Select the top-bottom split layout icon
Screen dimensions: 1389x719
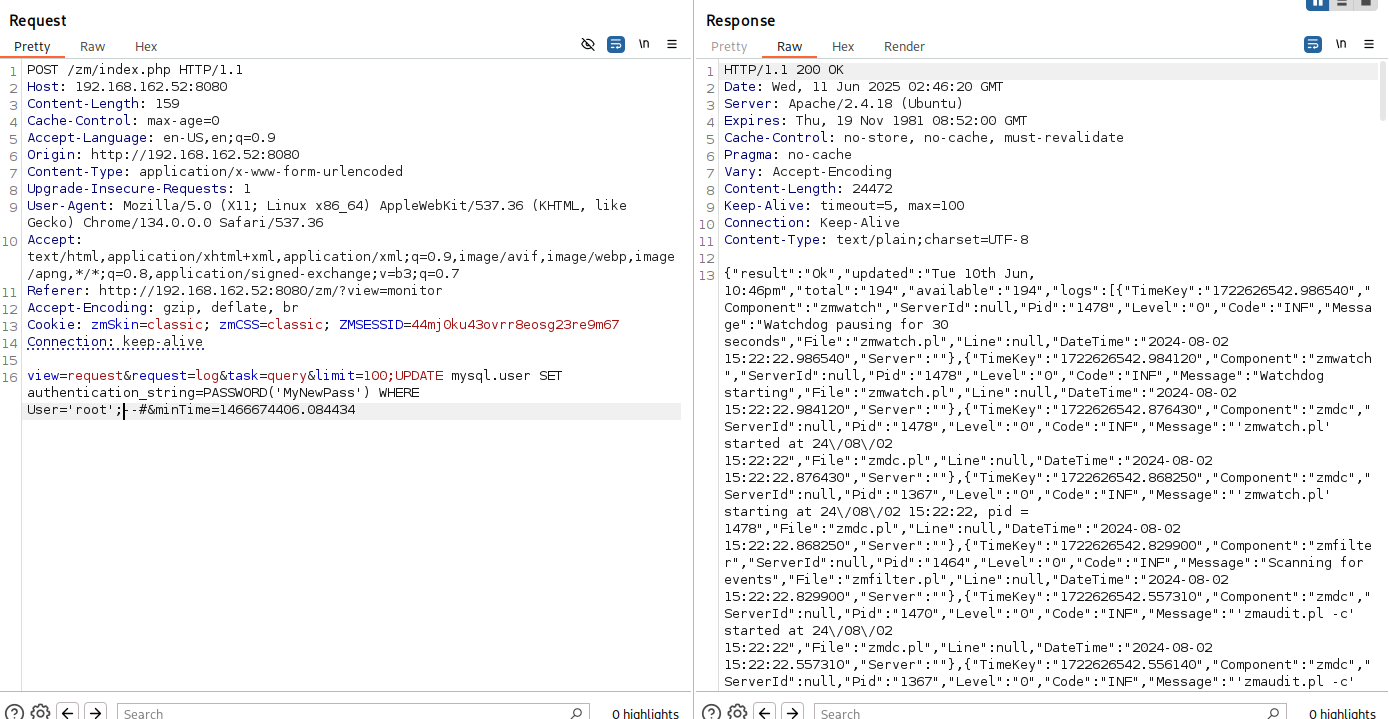(1342, 4)
